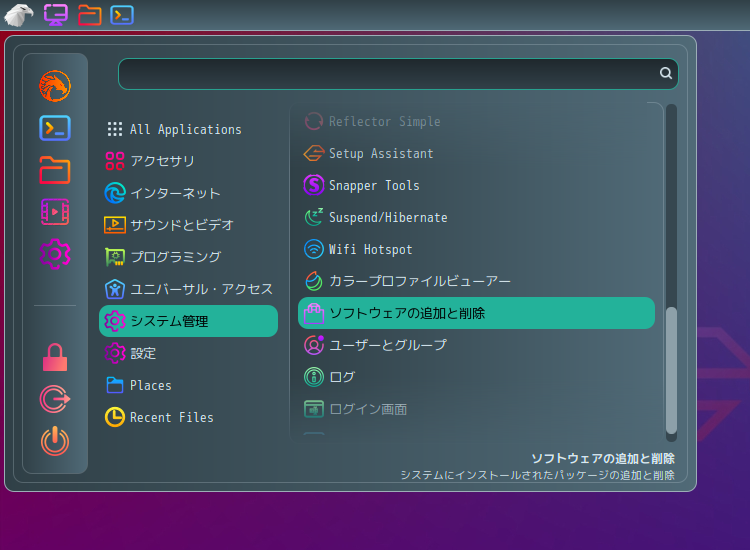Open ソフトウェアの追加と削除
The width and height of the screenshot is (750, 550).
pos(476,313)
